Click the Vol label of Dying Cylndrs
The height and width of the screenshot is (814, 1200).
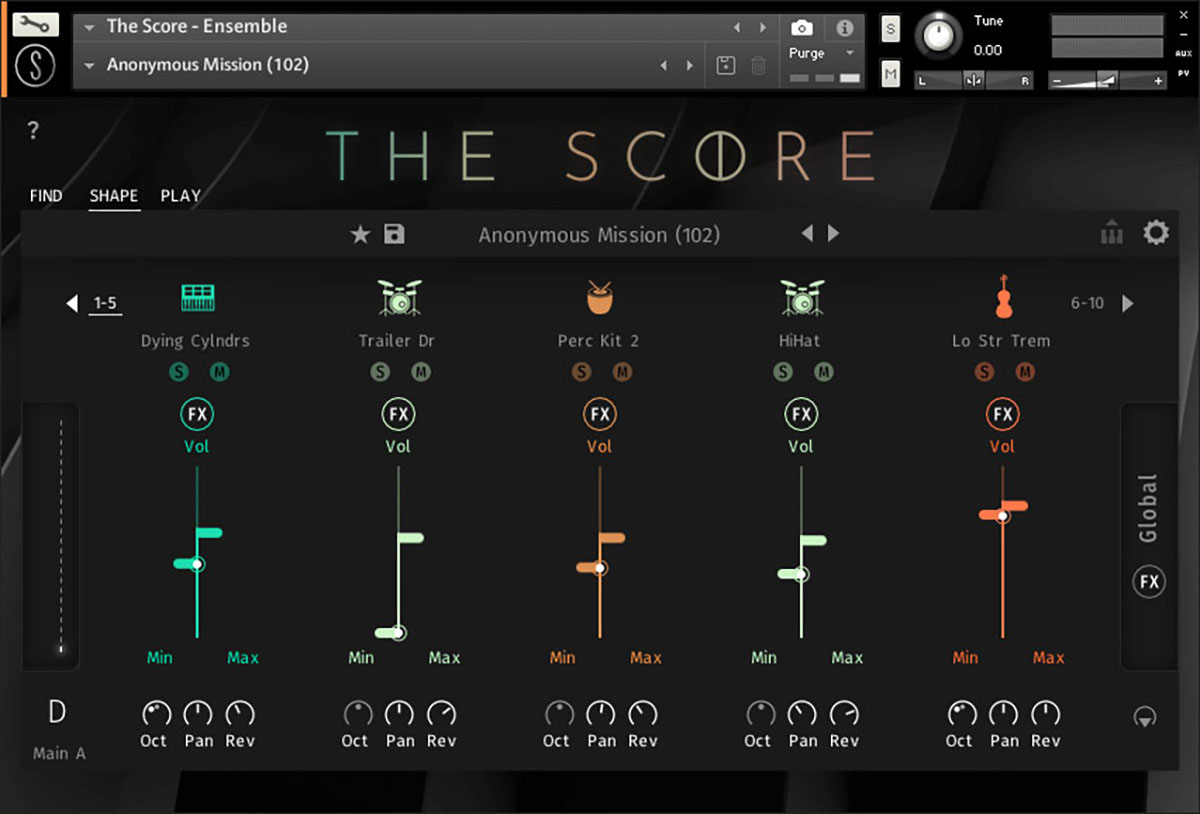click(x=197, y=447)
